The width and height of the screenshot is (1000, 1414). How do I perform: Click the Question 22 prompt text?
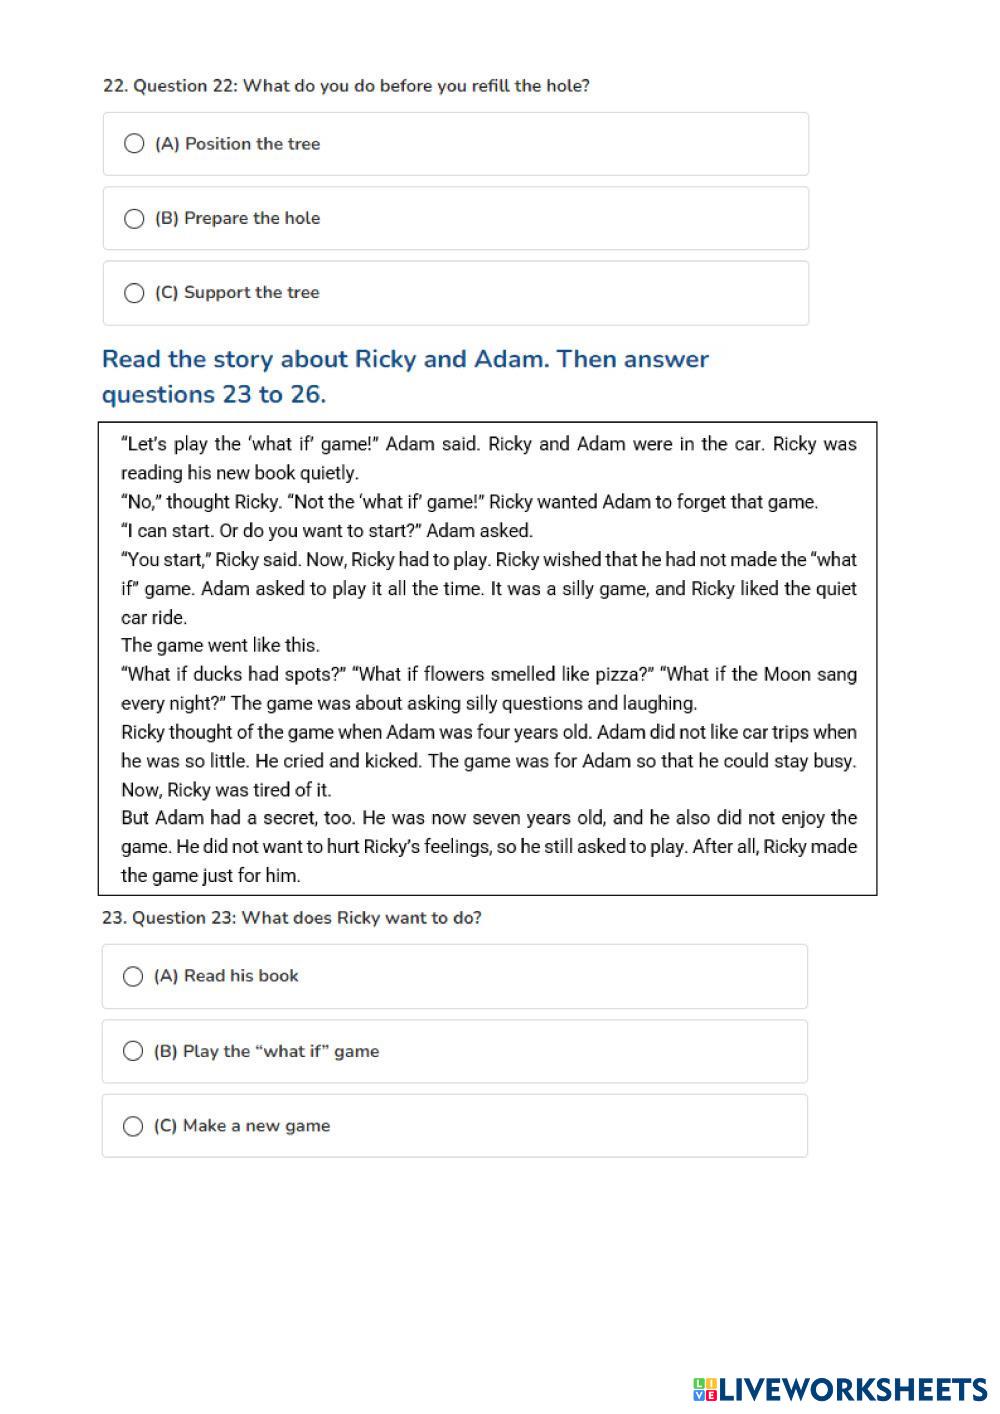[346, 86]
